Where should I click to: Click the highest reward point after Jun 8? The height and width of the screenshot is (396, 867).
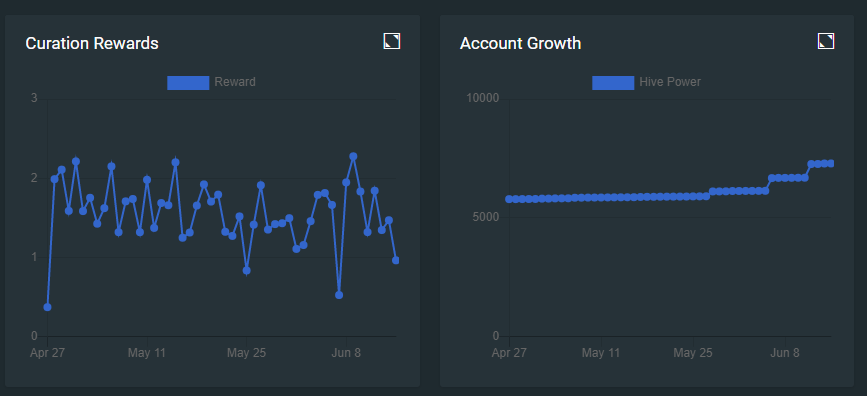[x=353, y=157]
